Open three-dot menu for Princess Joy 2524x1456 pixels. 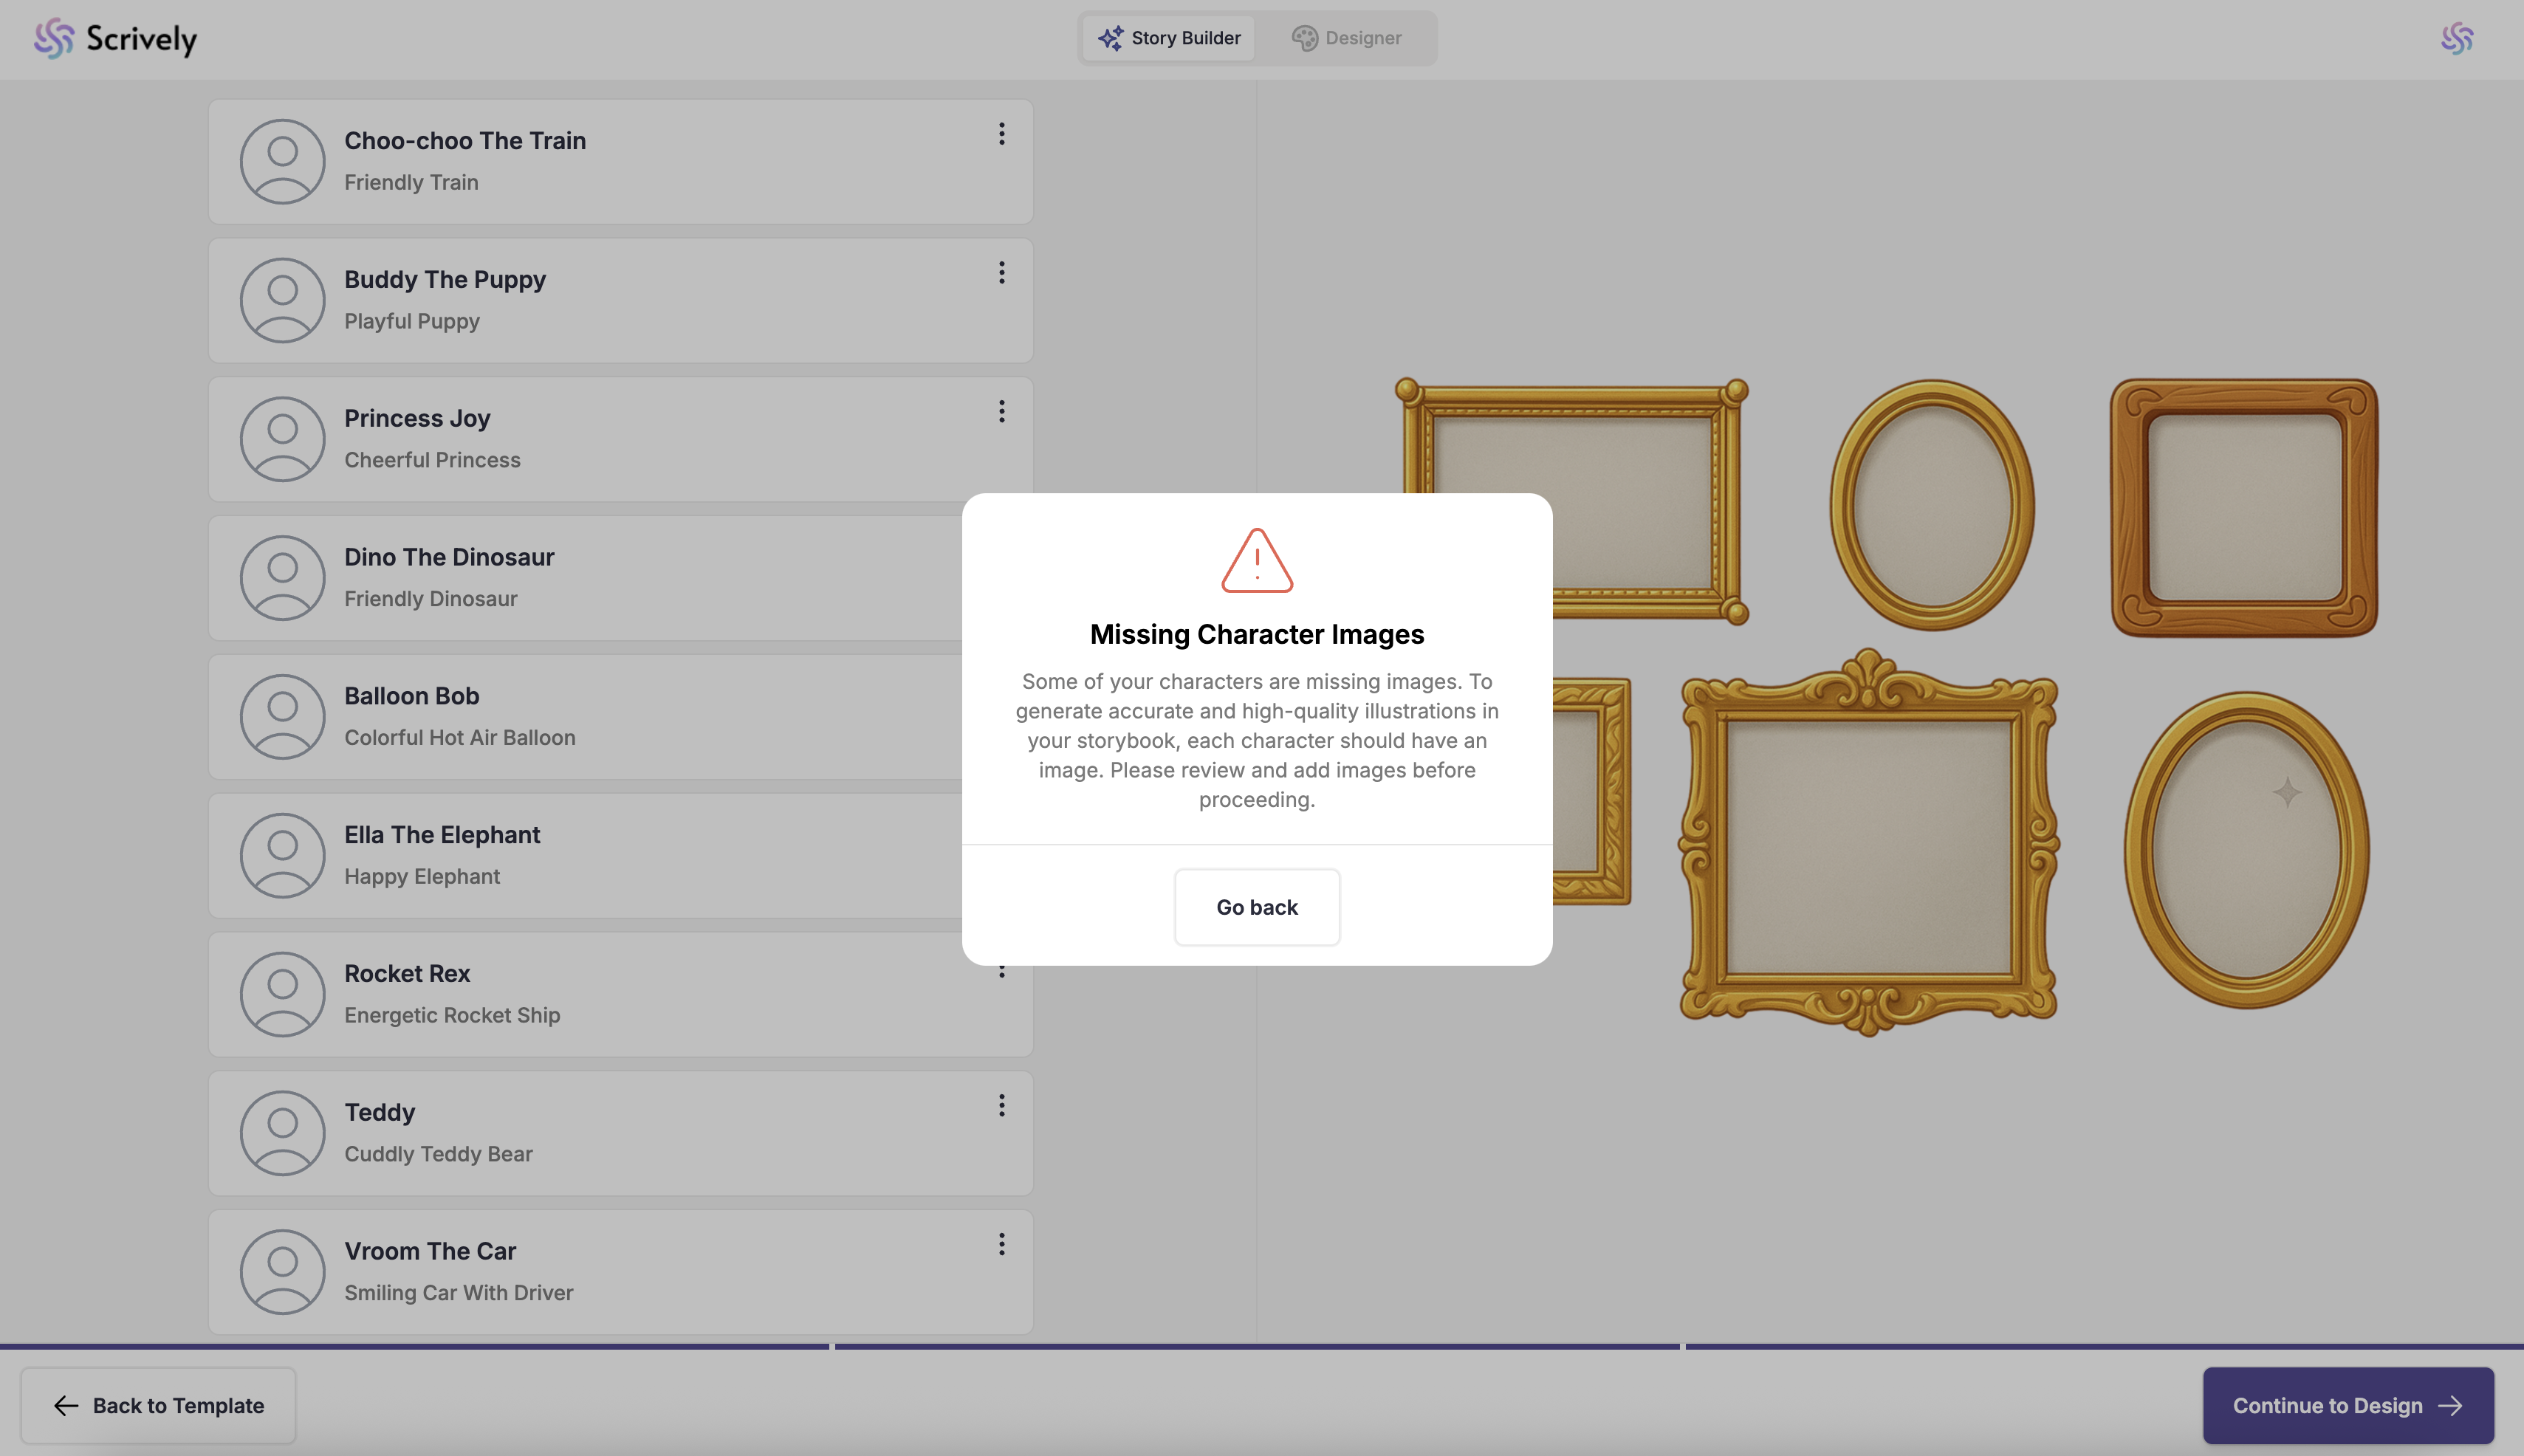[1001, 412]
